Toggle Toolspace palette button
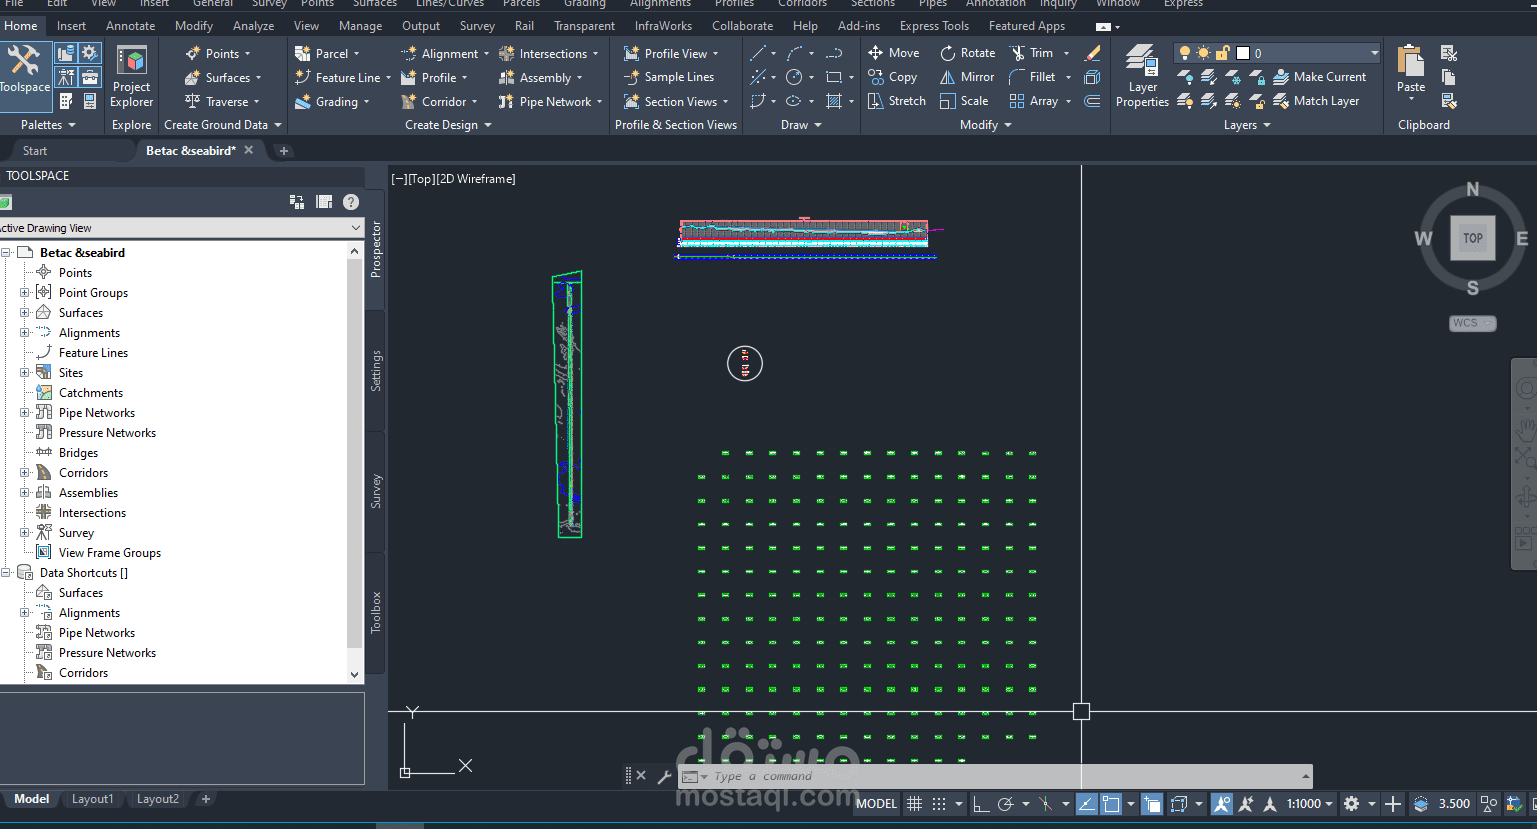 coord(24,69)
